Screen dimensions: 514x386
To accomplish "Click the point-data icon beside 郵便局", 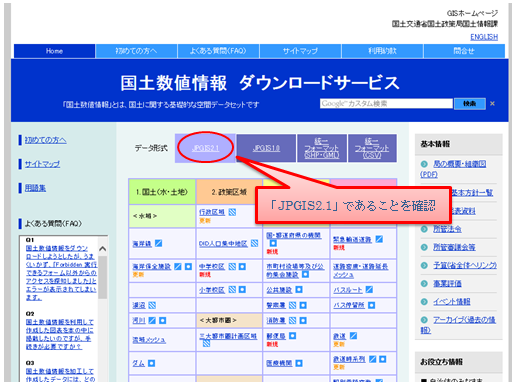I will tap(292, 336).
